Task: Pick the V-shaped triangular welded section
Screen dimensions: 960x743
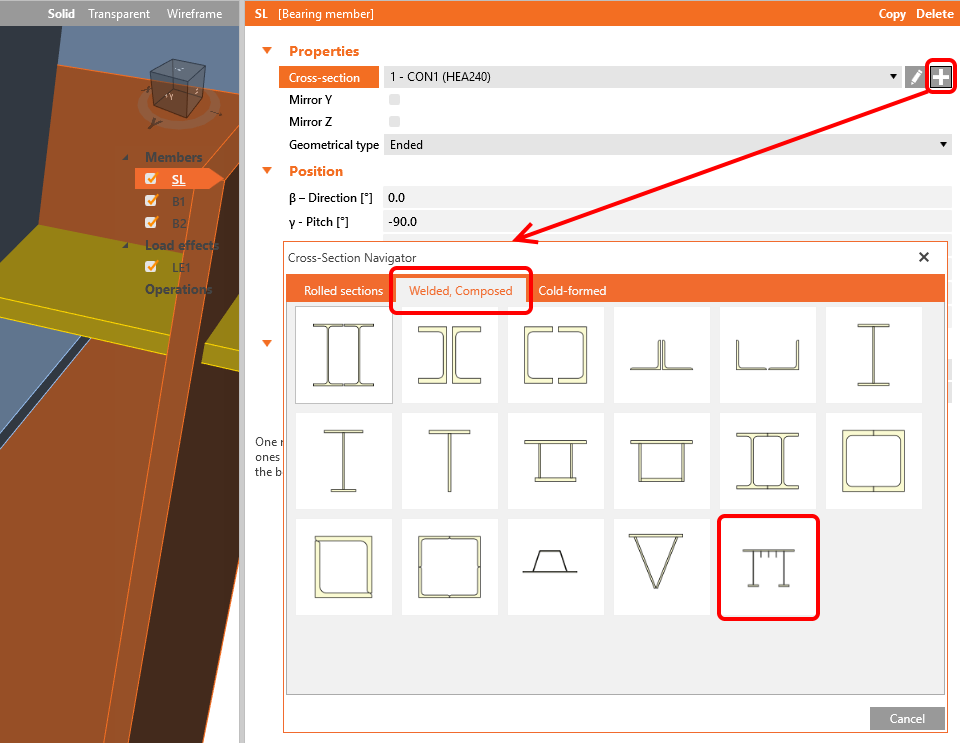Action: point(662,567)
